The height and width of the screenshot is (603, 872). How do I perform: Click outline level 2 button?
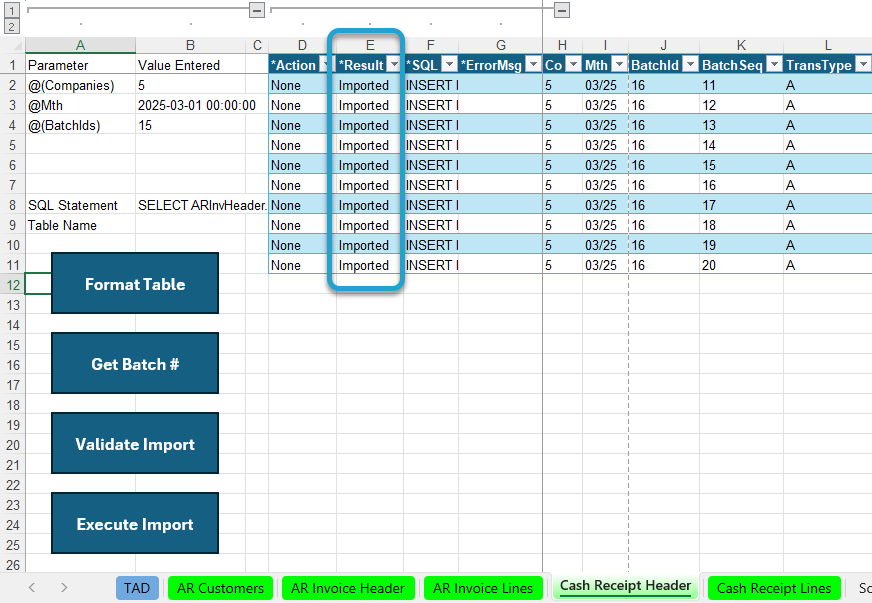coord(12,26)
